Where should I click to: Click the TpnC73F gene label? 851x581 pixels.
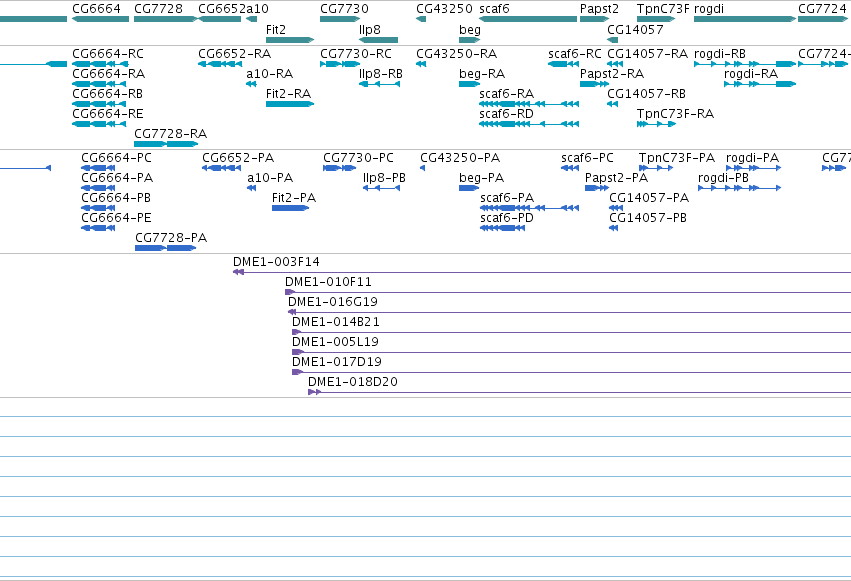pos(663,9)
